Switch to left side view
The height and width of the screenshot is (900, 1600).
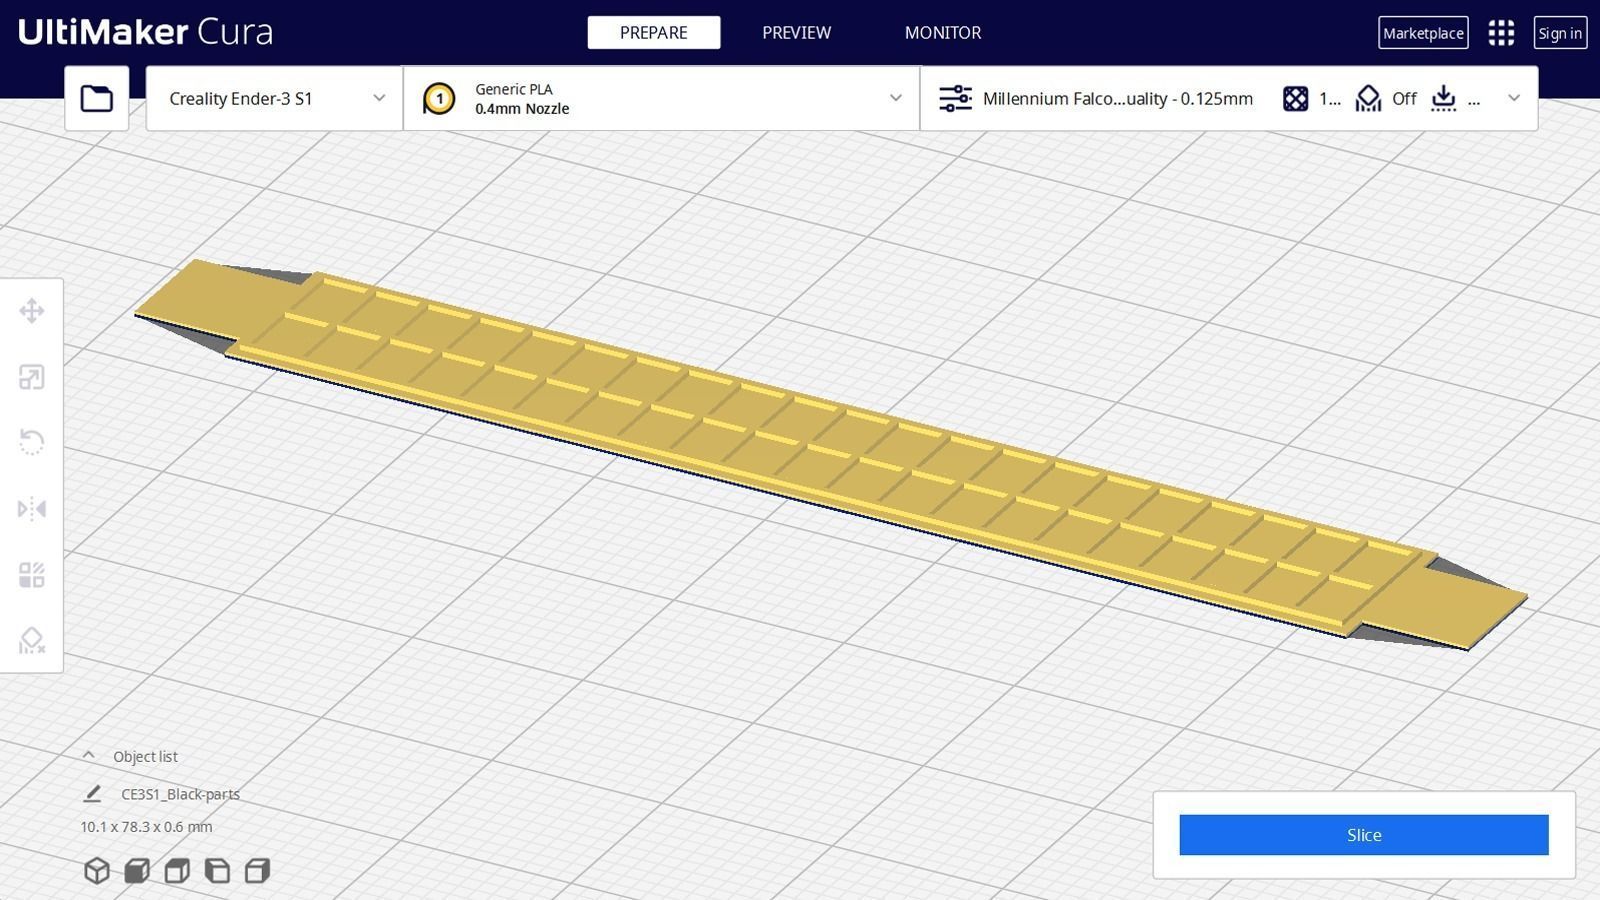217,871
